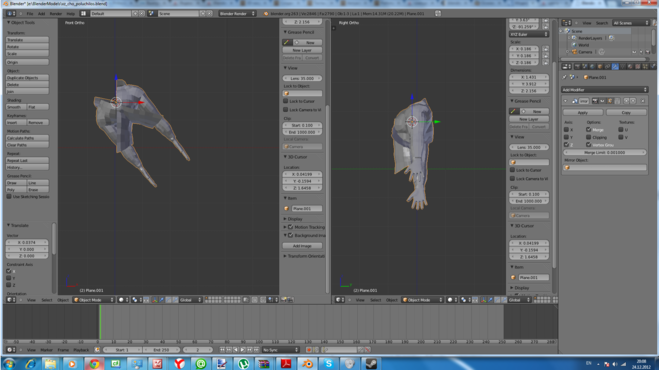
Task: Select World in the outliner
Action: (x=584, y=45)
